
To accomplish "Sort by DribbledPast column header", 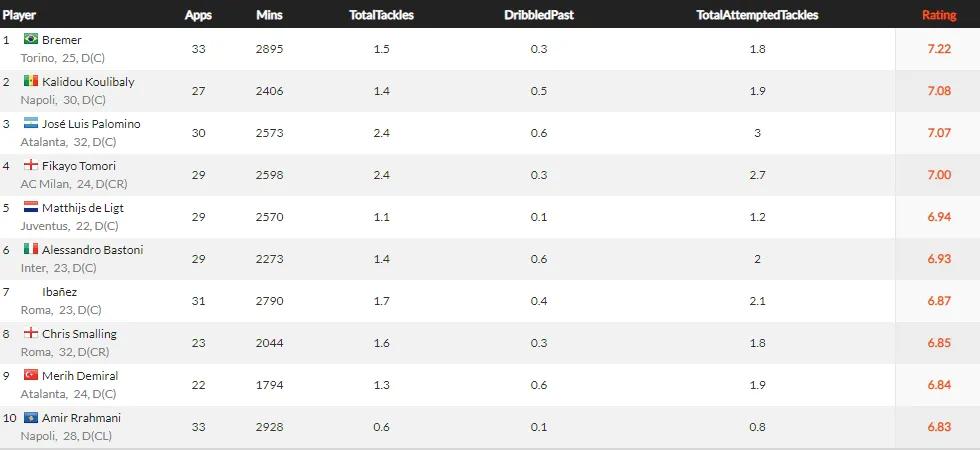I will pyautogui.click(x=538, y=15).
